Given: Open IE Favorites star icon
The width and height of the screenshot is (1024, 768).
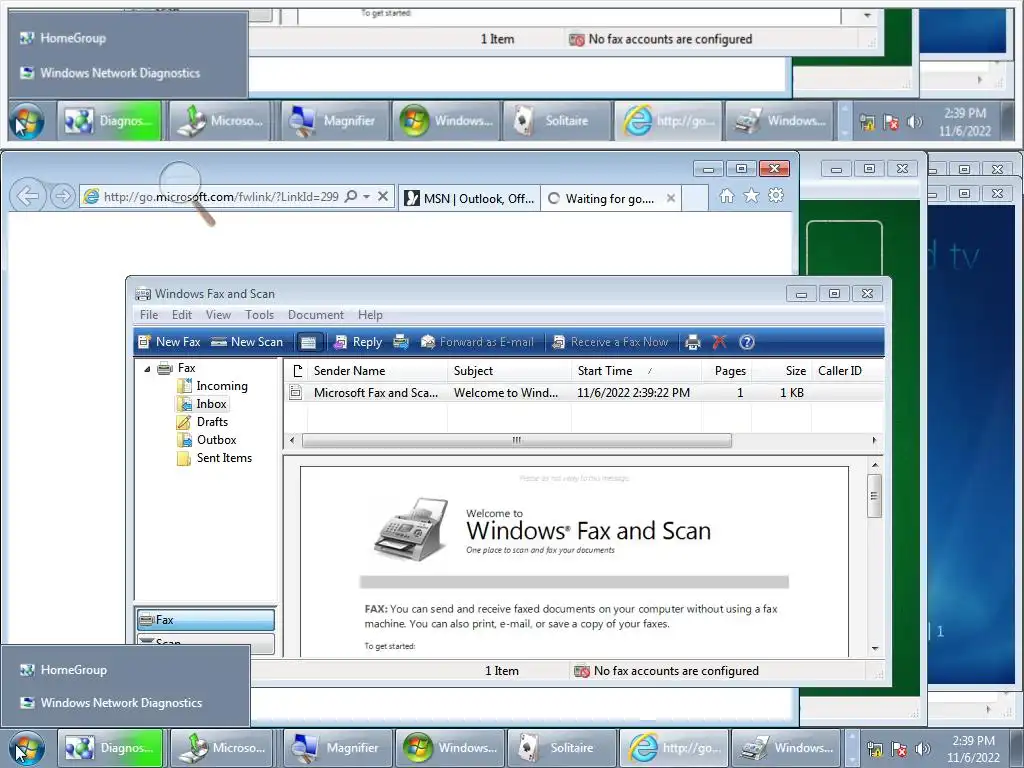Looking at the screenshot, I should 752,195.
